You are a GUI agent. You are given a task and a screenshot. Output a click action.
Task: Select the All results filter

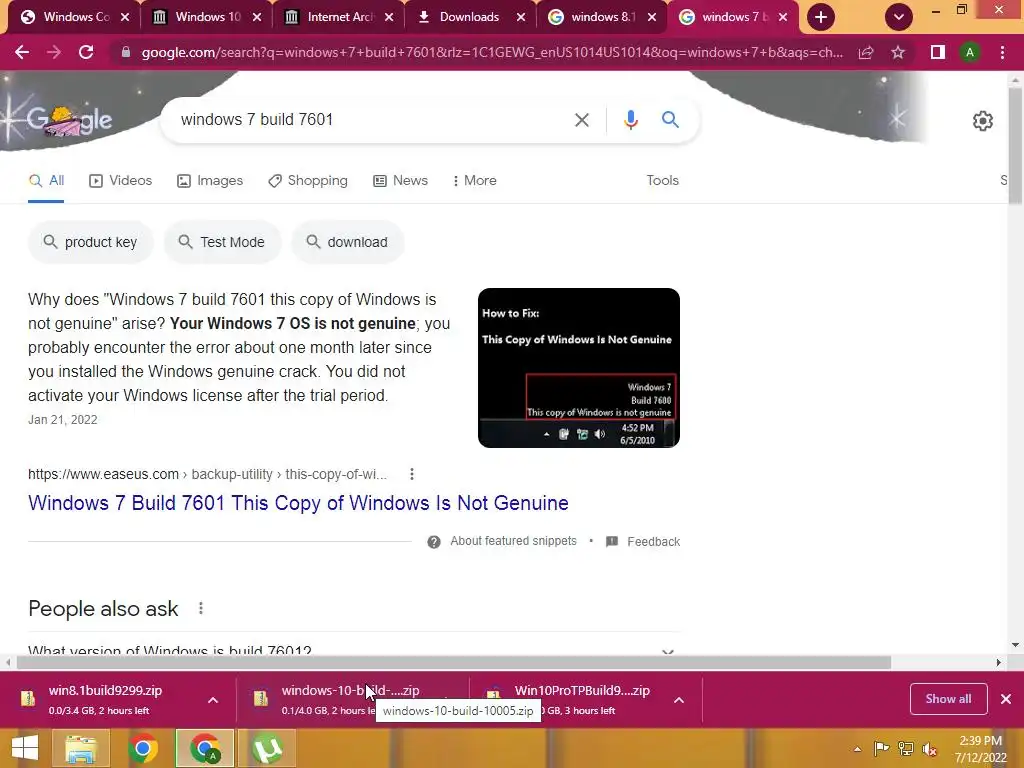pyautogui.click(x=46, y=180)
